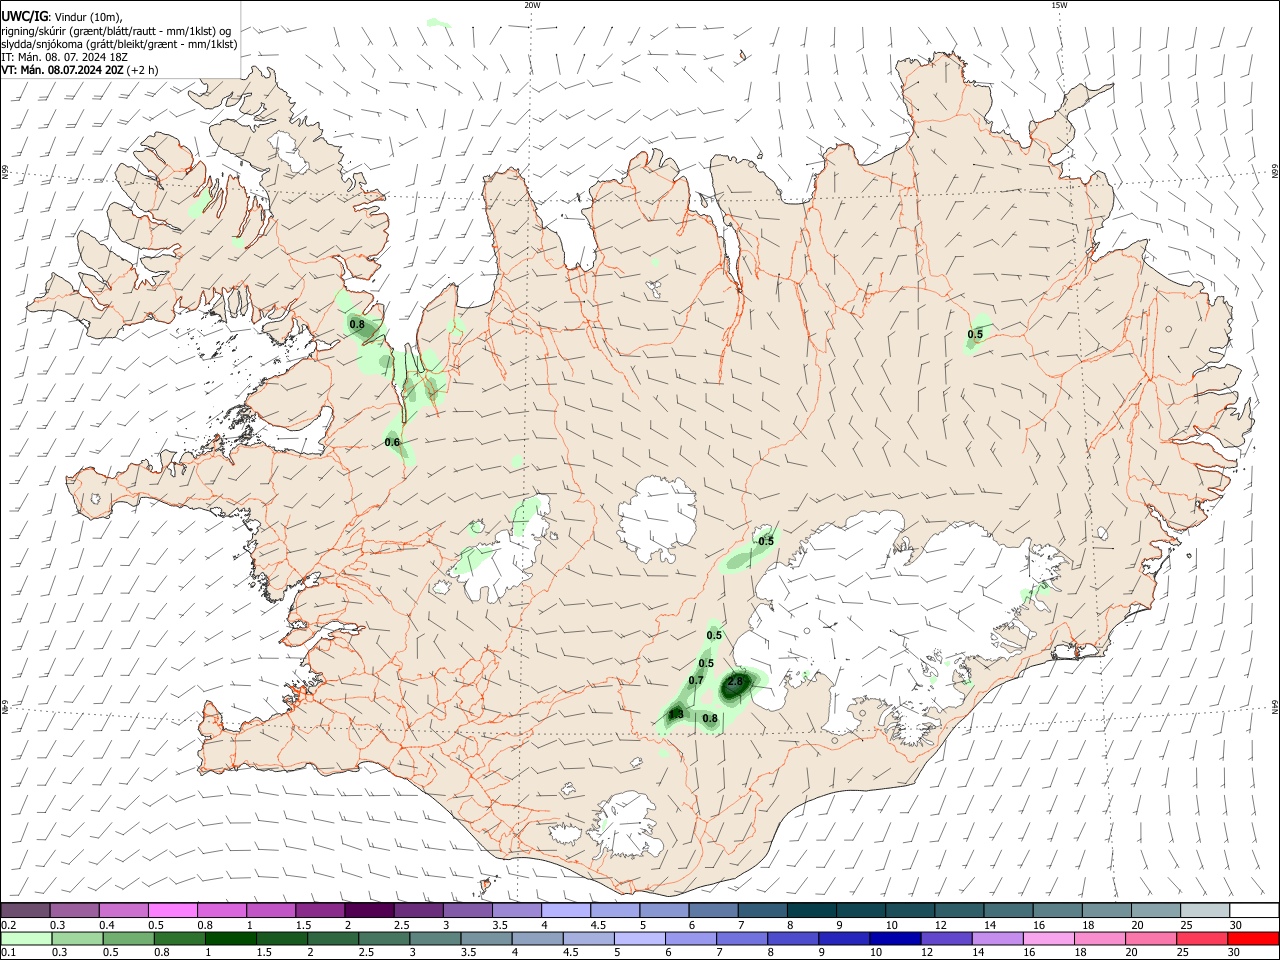Click the dark mauve 0.2 swatch in top legend row
The image size is (1280, 960).
(x=25, y=911)
